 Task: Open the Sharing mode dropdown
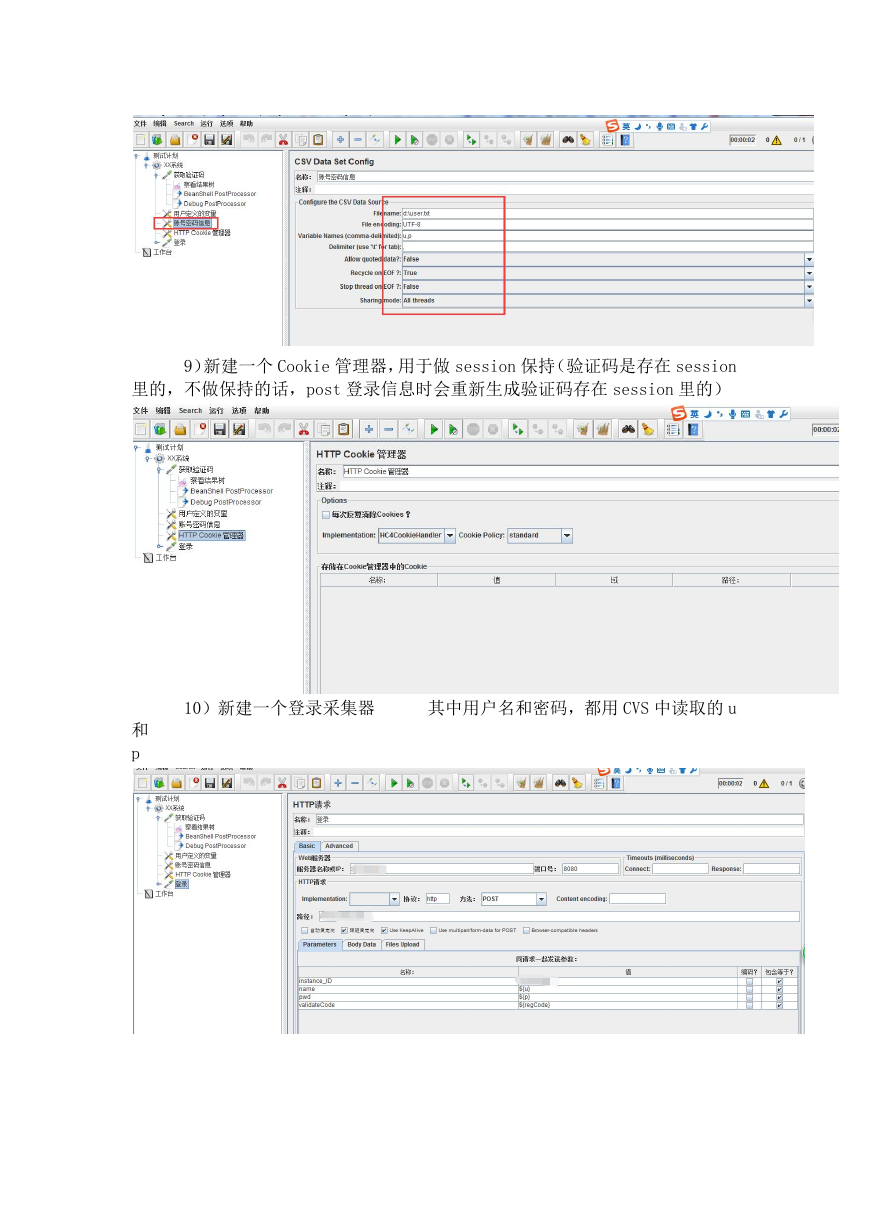[x=808, y=300]
